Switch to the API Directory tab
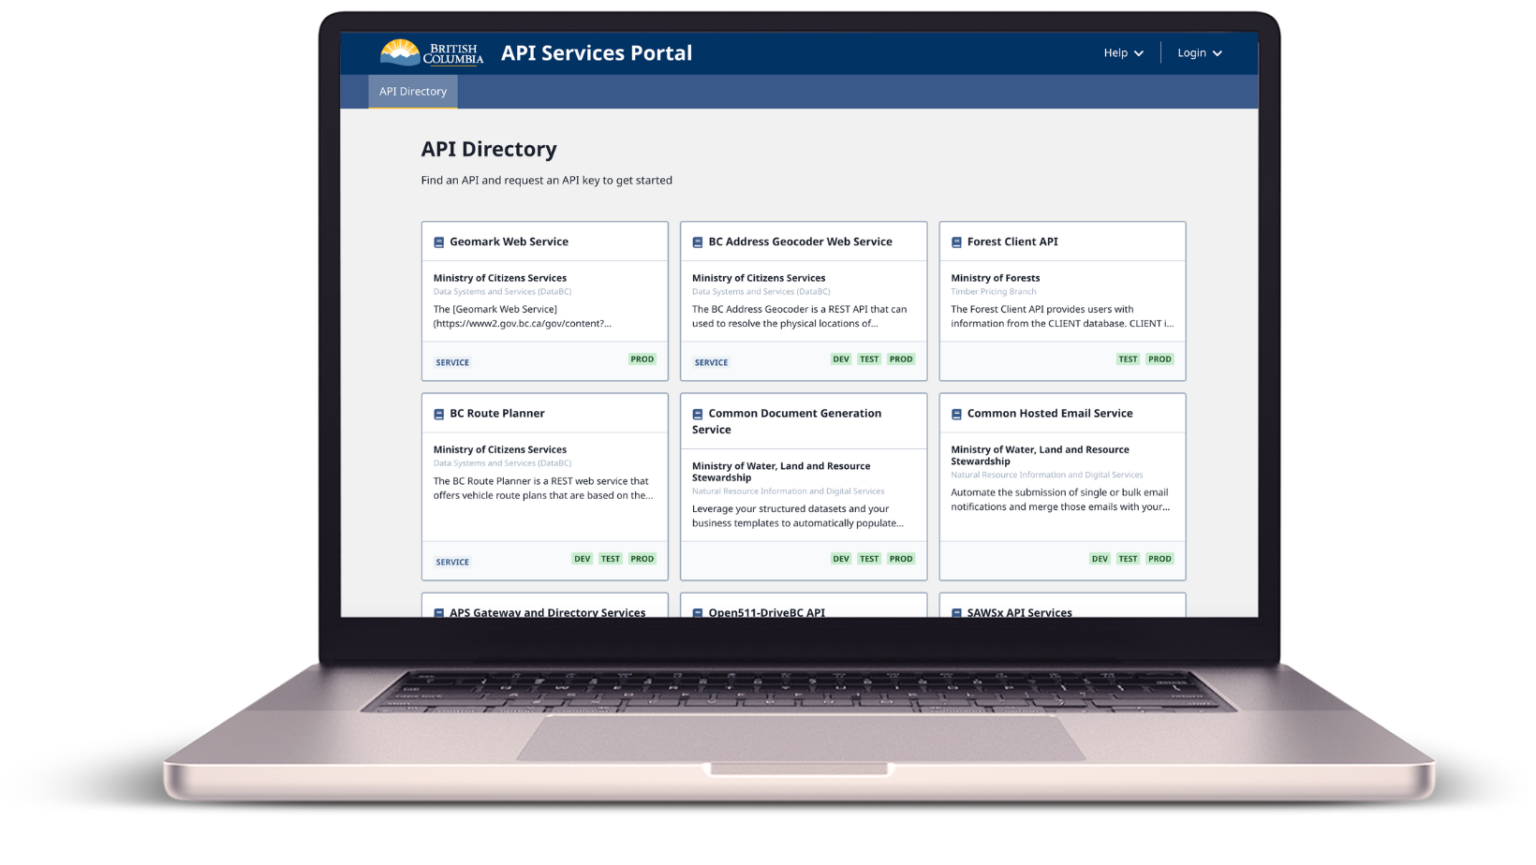 [x=412, y=91]
